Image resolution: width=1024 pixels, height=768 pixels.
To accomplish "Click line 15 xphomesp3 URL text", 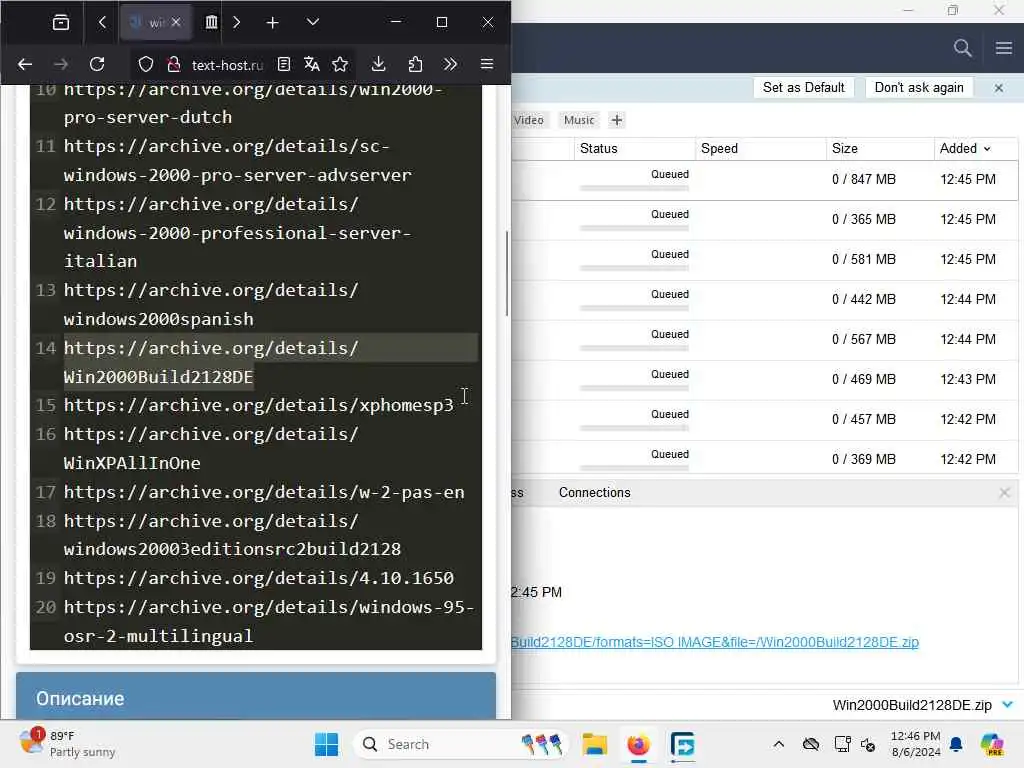I will 259,405.
